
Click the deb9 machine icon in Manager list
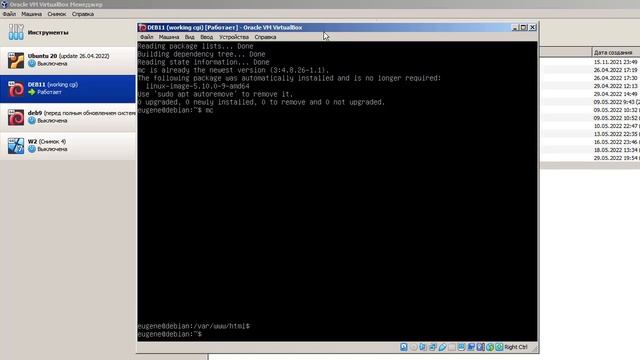point(16,117)
